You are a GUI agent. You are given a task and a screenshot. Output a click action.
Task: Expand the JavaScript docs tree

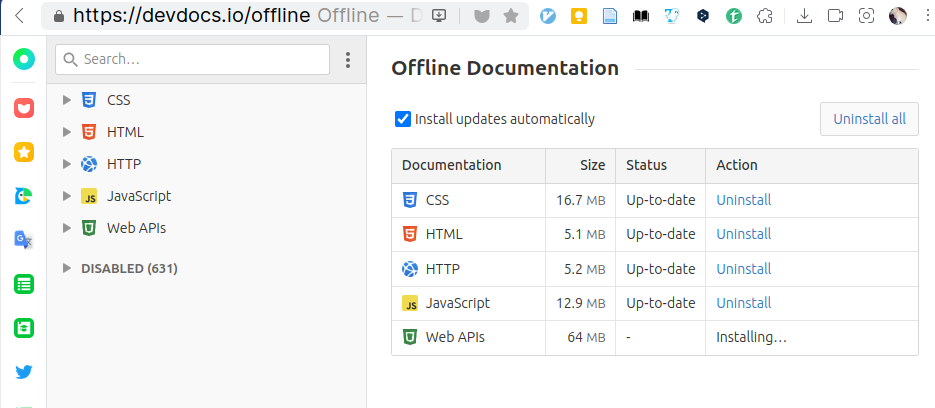pyautogui.click(x=67, y=196)
